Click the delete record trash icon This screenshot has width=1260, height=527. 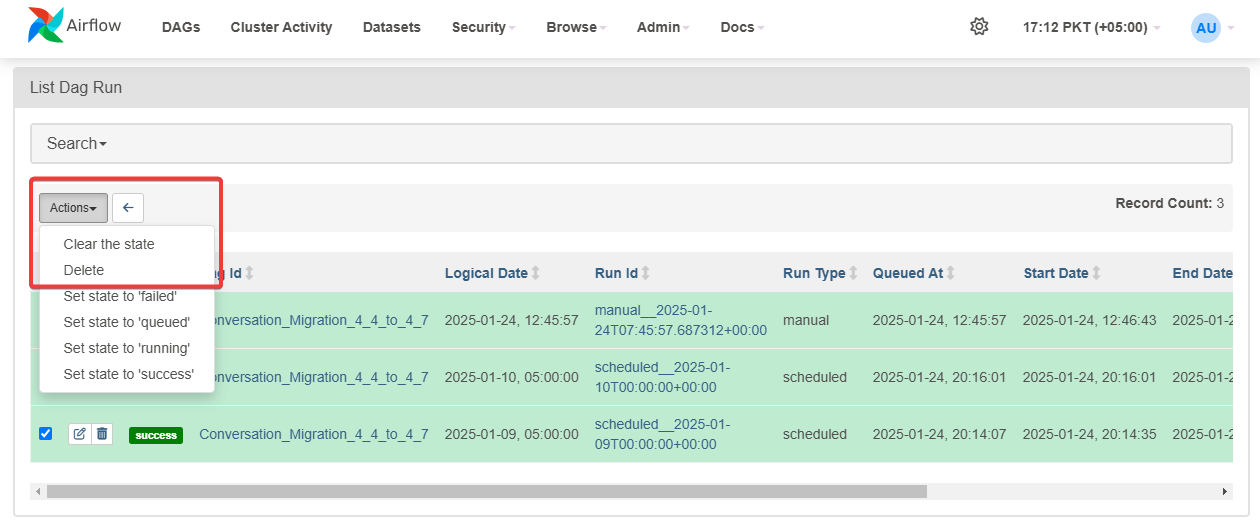pyautogui.click(x=102, y=434)
